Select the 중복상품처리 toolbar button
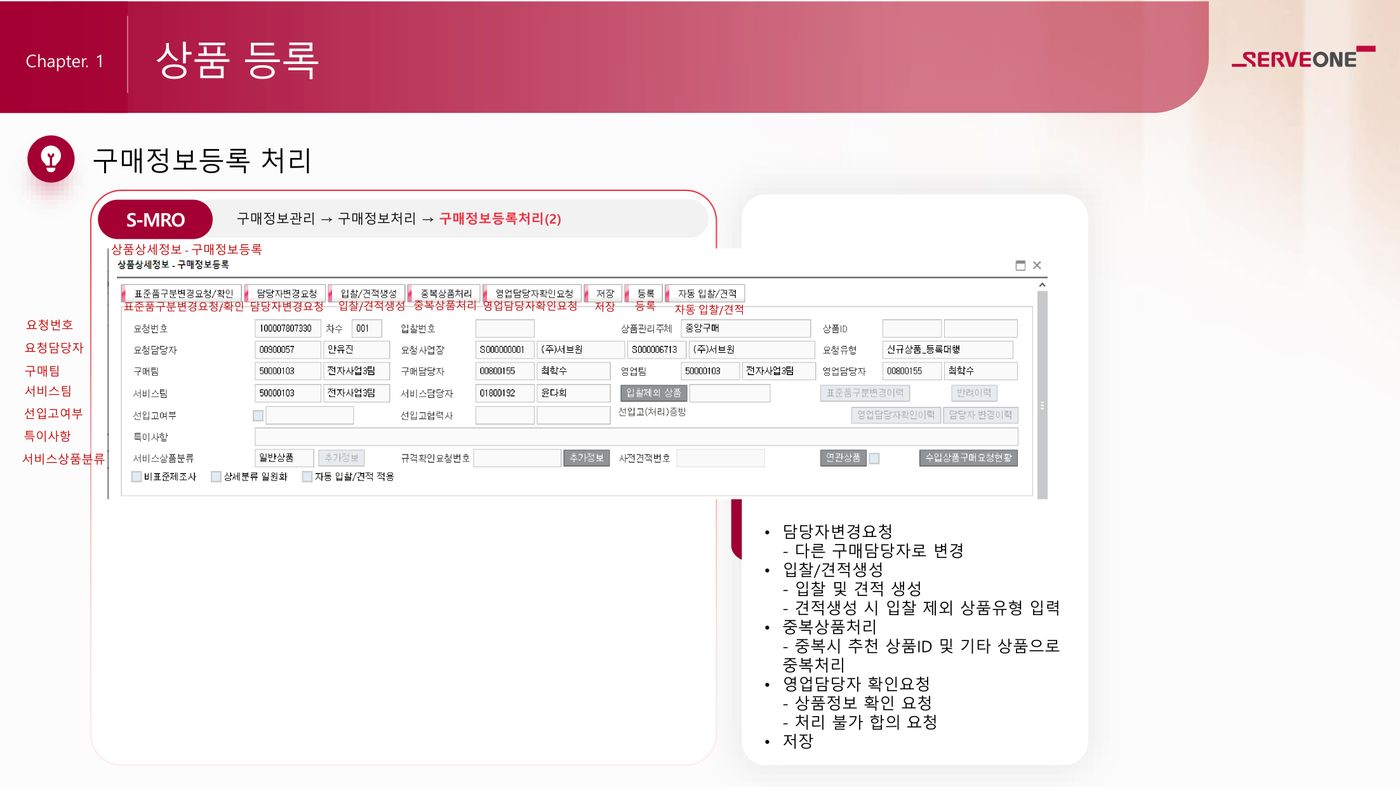This screenshot has width=1400, height=787. pos(446,294)
